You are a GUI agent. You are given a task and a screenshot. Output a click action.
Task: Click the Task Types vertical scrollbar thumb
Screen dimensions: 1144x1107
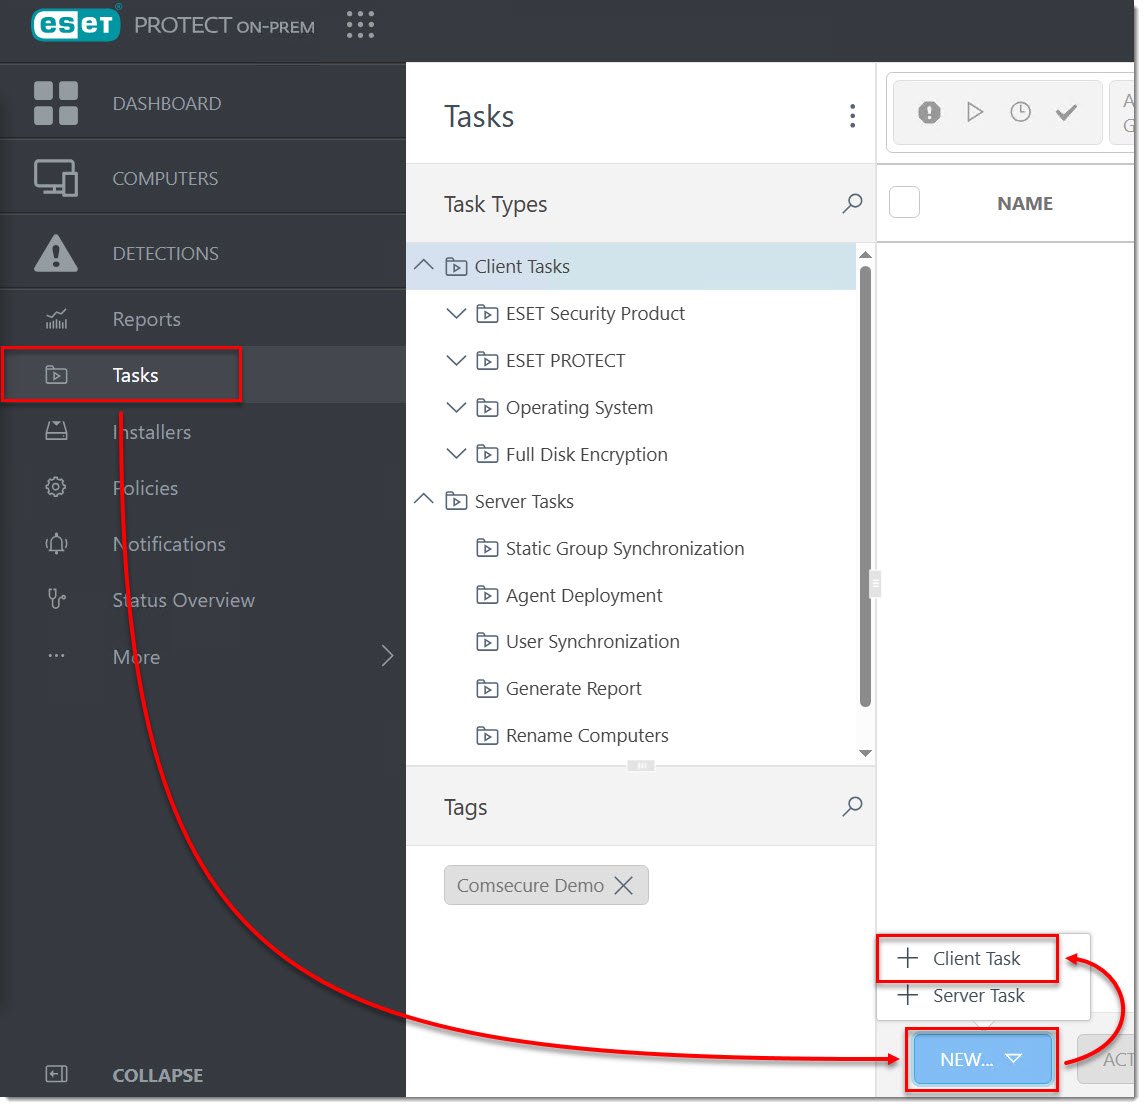(x=865, y=487)
